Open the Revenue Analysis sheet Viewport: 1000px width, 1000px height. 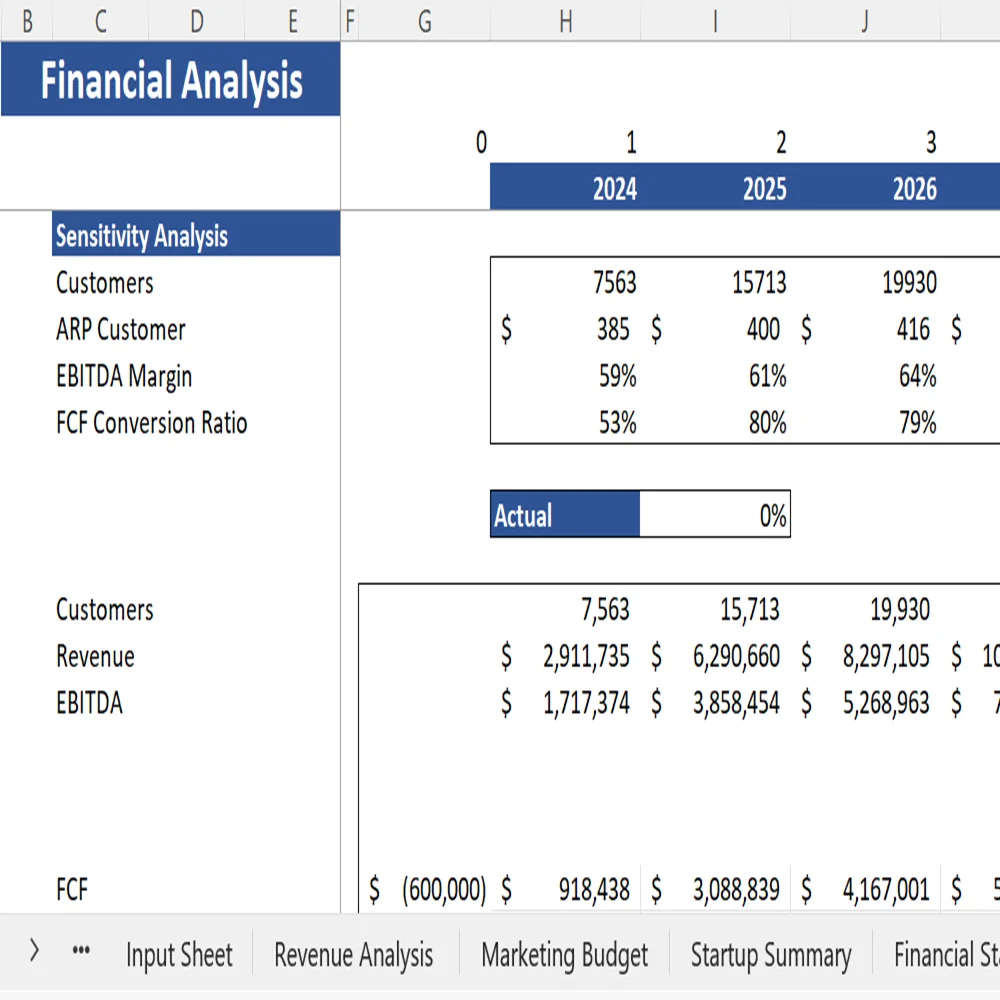(x=353, y=955)
